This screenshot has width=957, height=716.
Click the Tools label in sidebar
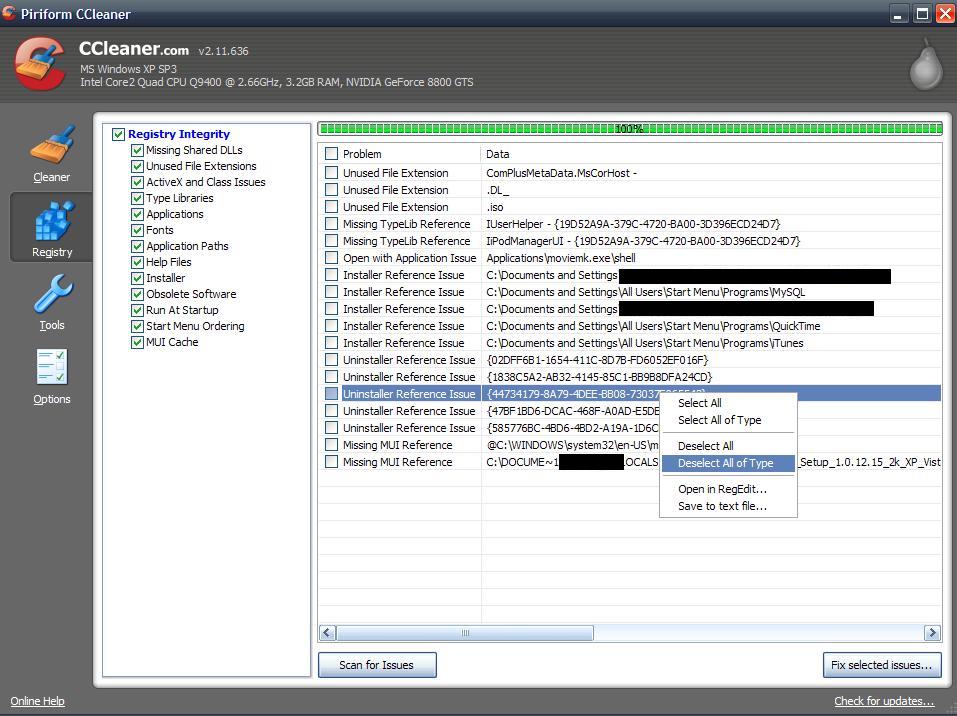52,325
